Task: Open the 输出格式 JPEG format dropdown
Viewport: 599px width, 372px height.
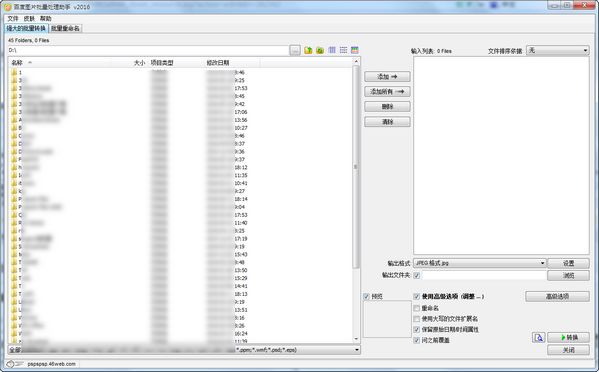Action: pyautogui.click(x=480, y=263)
